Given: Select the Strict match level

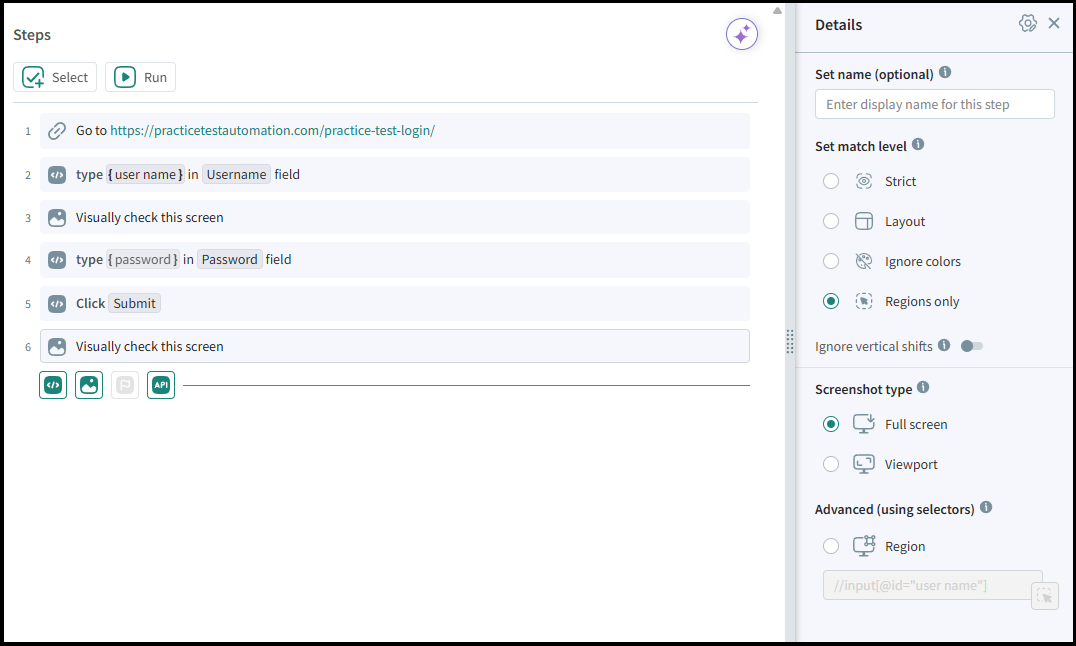Looking at the screenshot, I should [x=831, y=181].
